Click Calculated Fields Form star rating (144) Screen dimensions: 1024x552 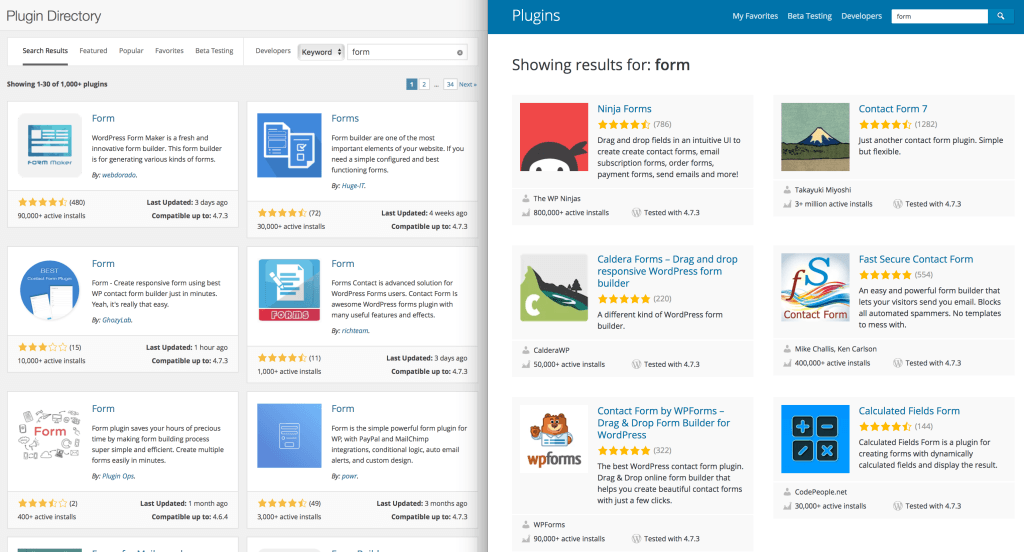885,427
